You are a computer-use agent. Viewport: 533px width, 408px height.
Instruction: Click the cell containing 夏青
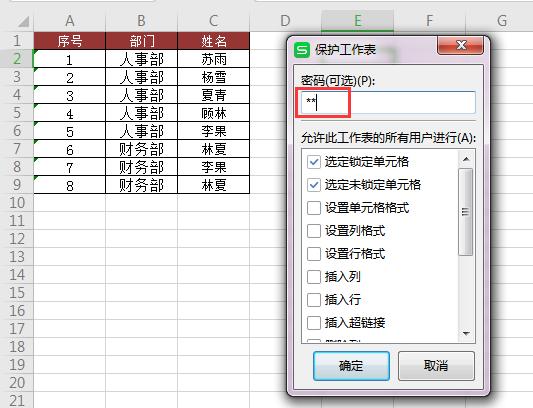(x=213, y=95)
